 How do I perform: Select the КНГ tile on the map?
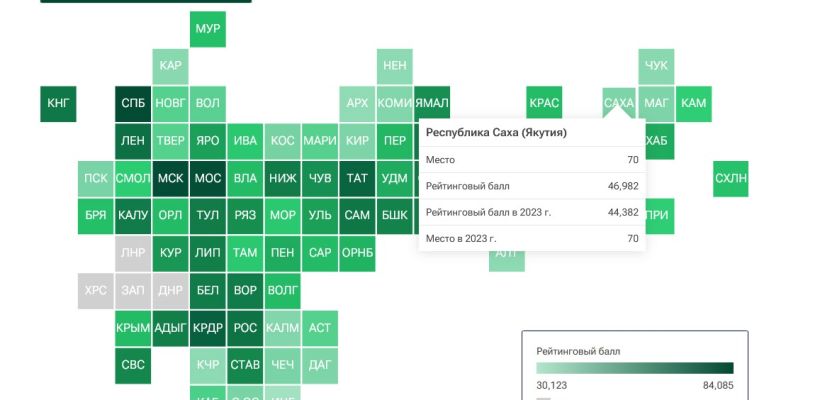click(58, 103)
